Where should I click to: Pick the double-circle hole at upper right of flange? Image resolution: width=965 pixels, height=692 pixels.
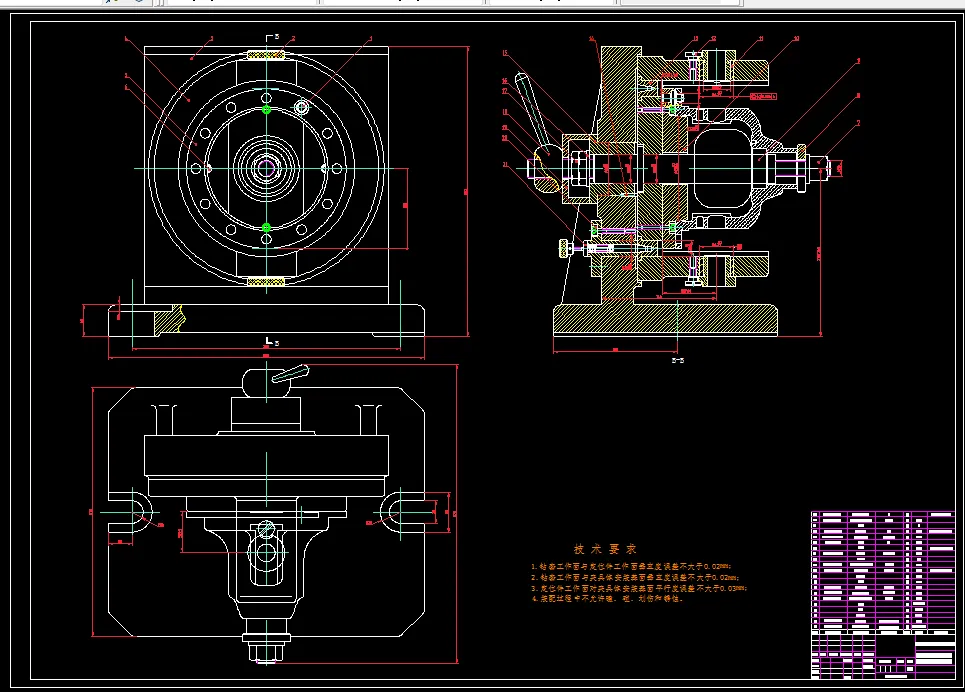(x=301, y=107)
